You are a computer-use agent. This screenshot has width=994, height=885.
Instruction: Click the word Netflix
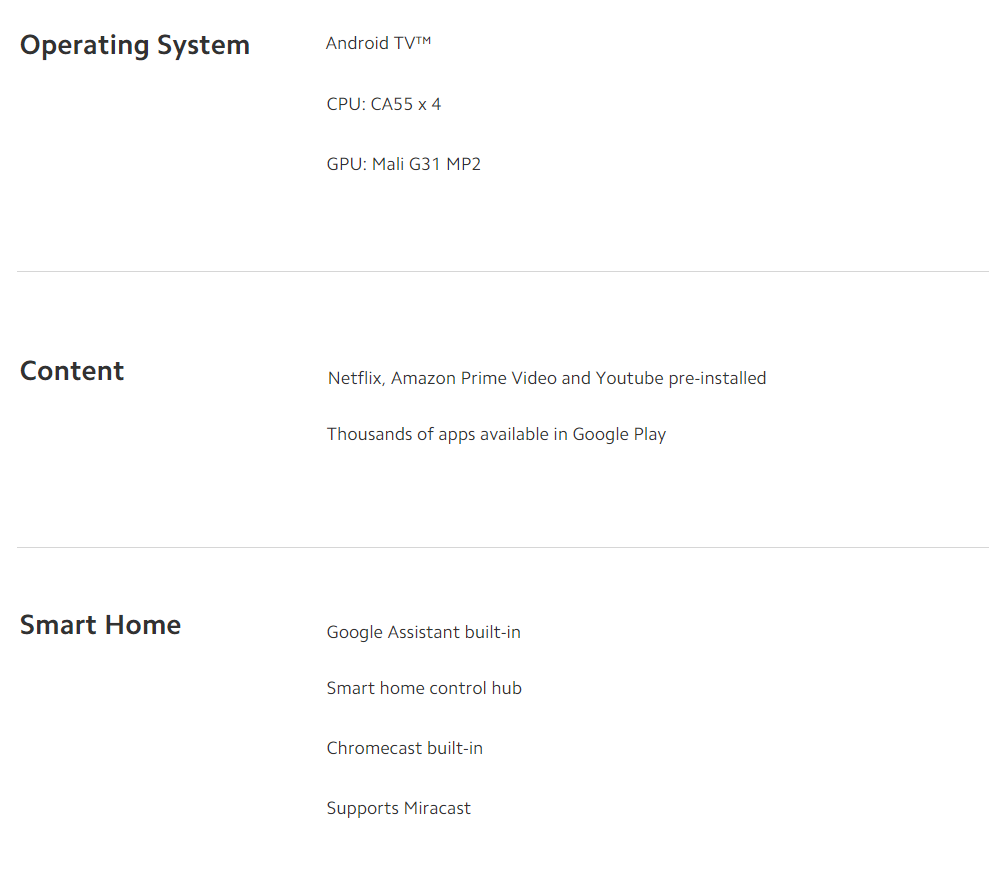click(355, 378)
